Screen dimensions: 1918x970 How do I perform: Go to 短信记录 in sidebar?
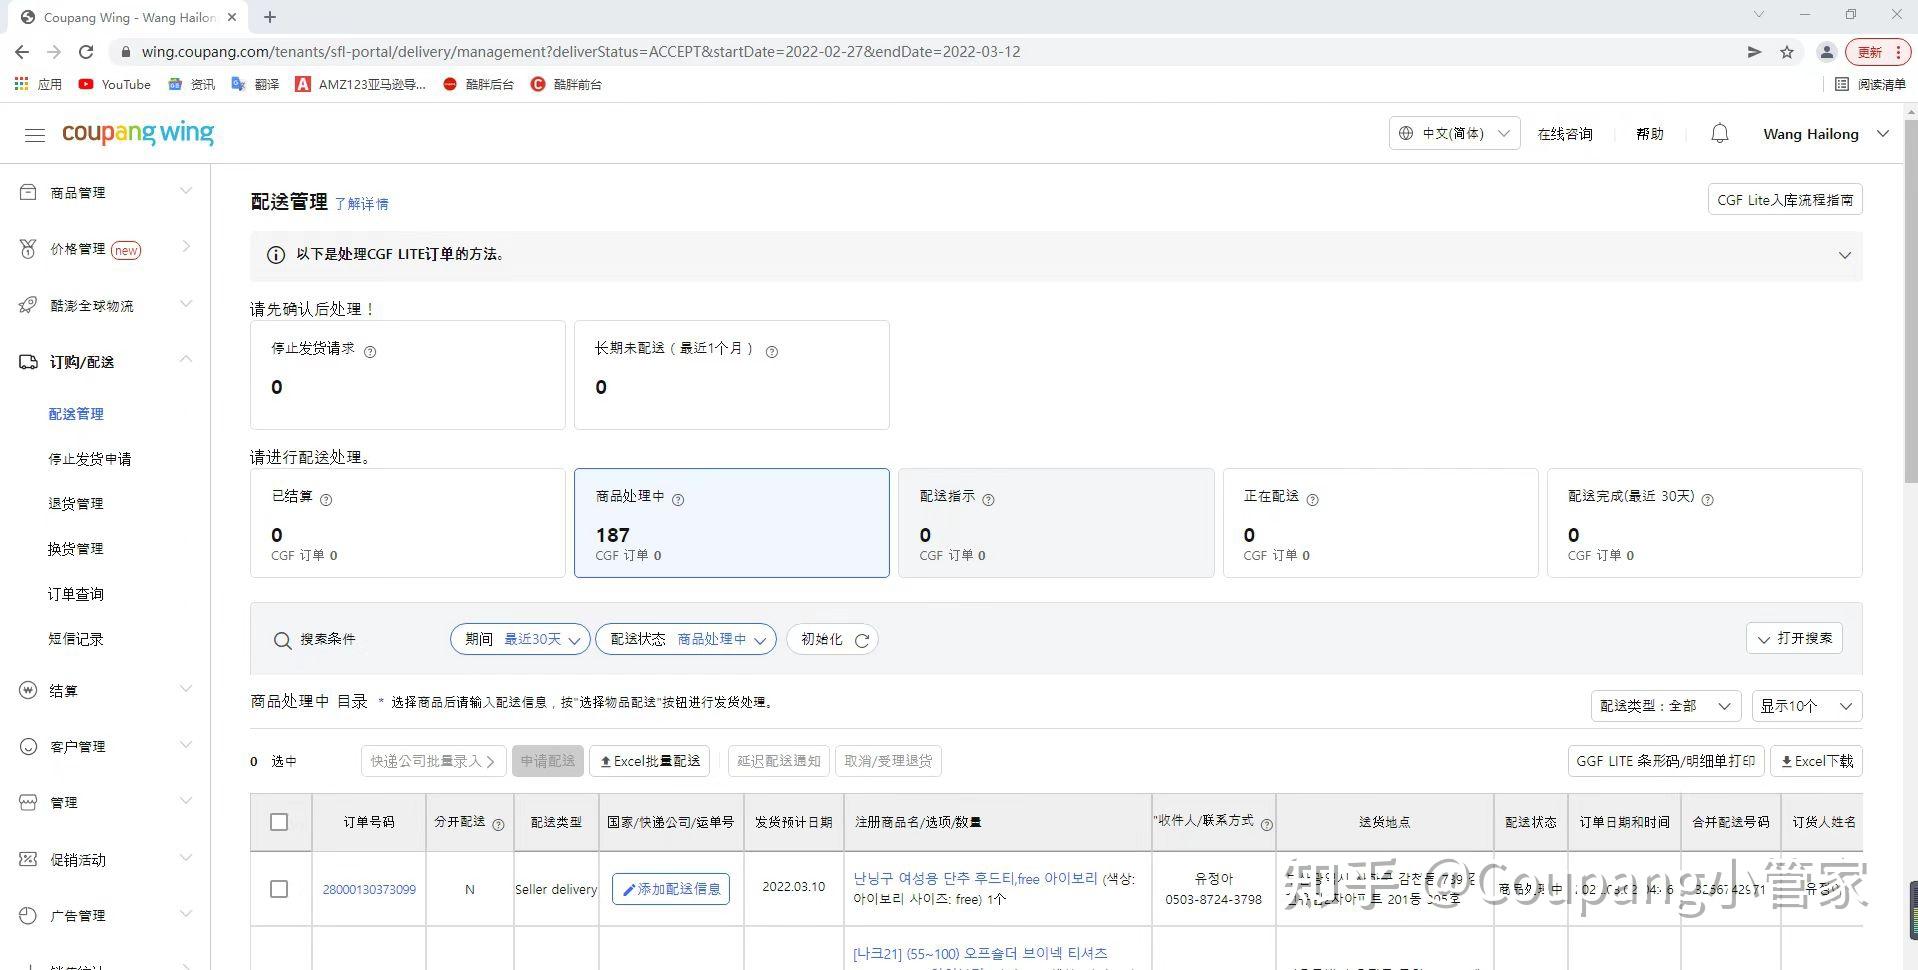pos(76,639)
